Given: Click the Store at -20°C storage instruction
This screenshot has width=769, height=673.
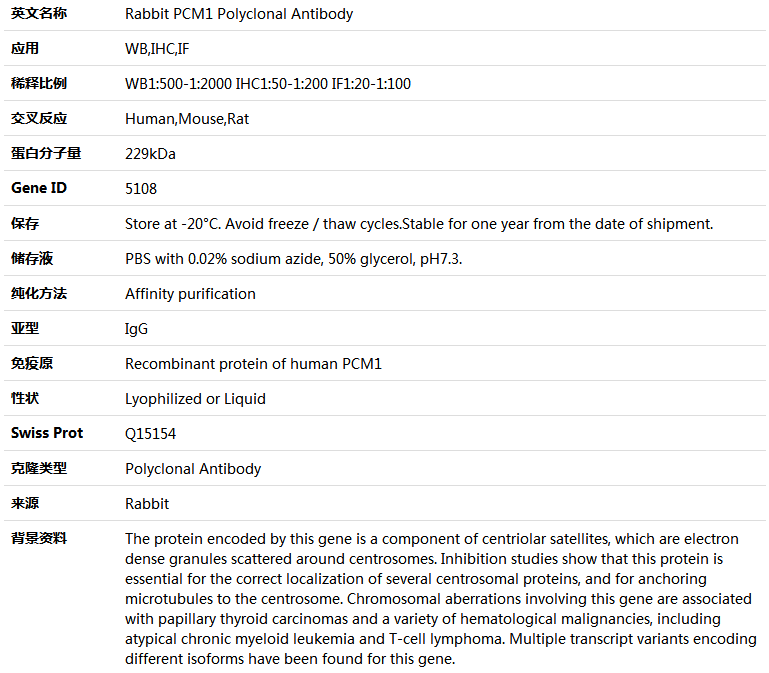Looking at the screenshot, I should [419, 224].
